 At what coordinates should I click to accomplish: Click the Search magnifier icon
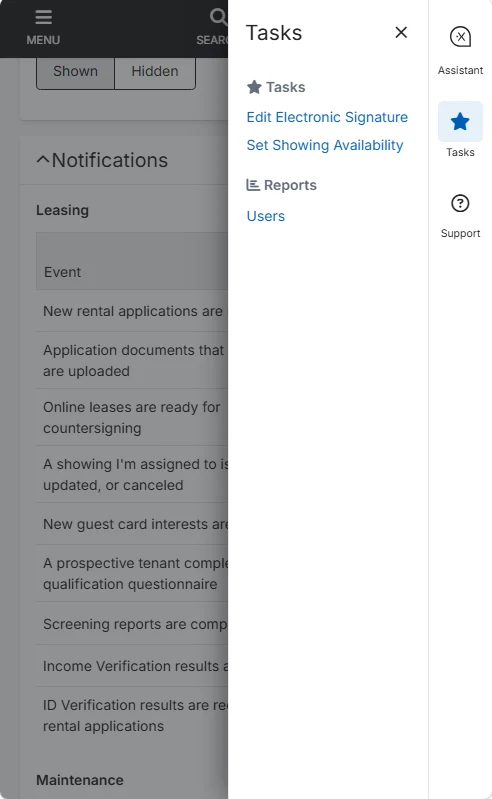[x=218, y=17]
